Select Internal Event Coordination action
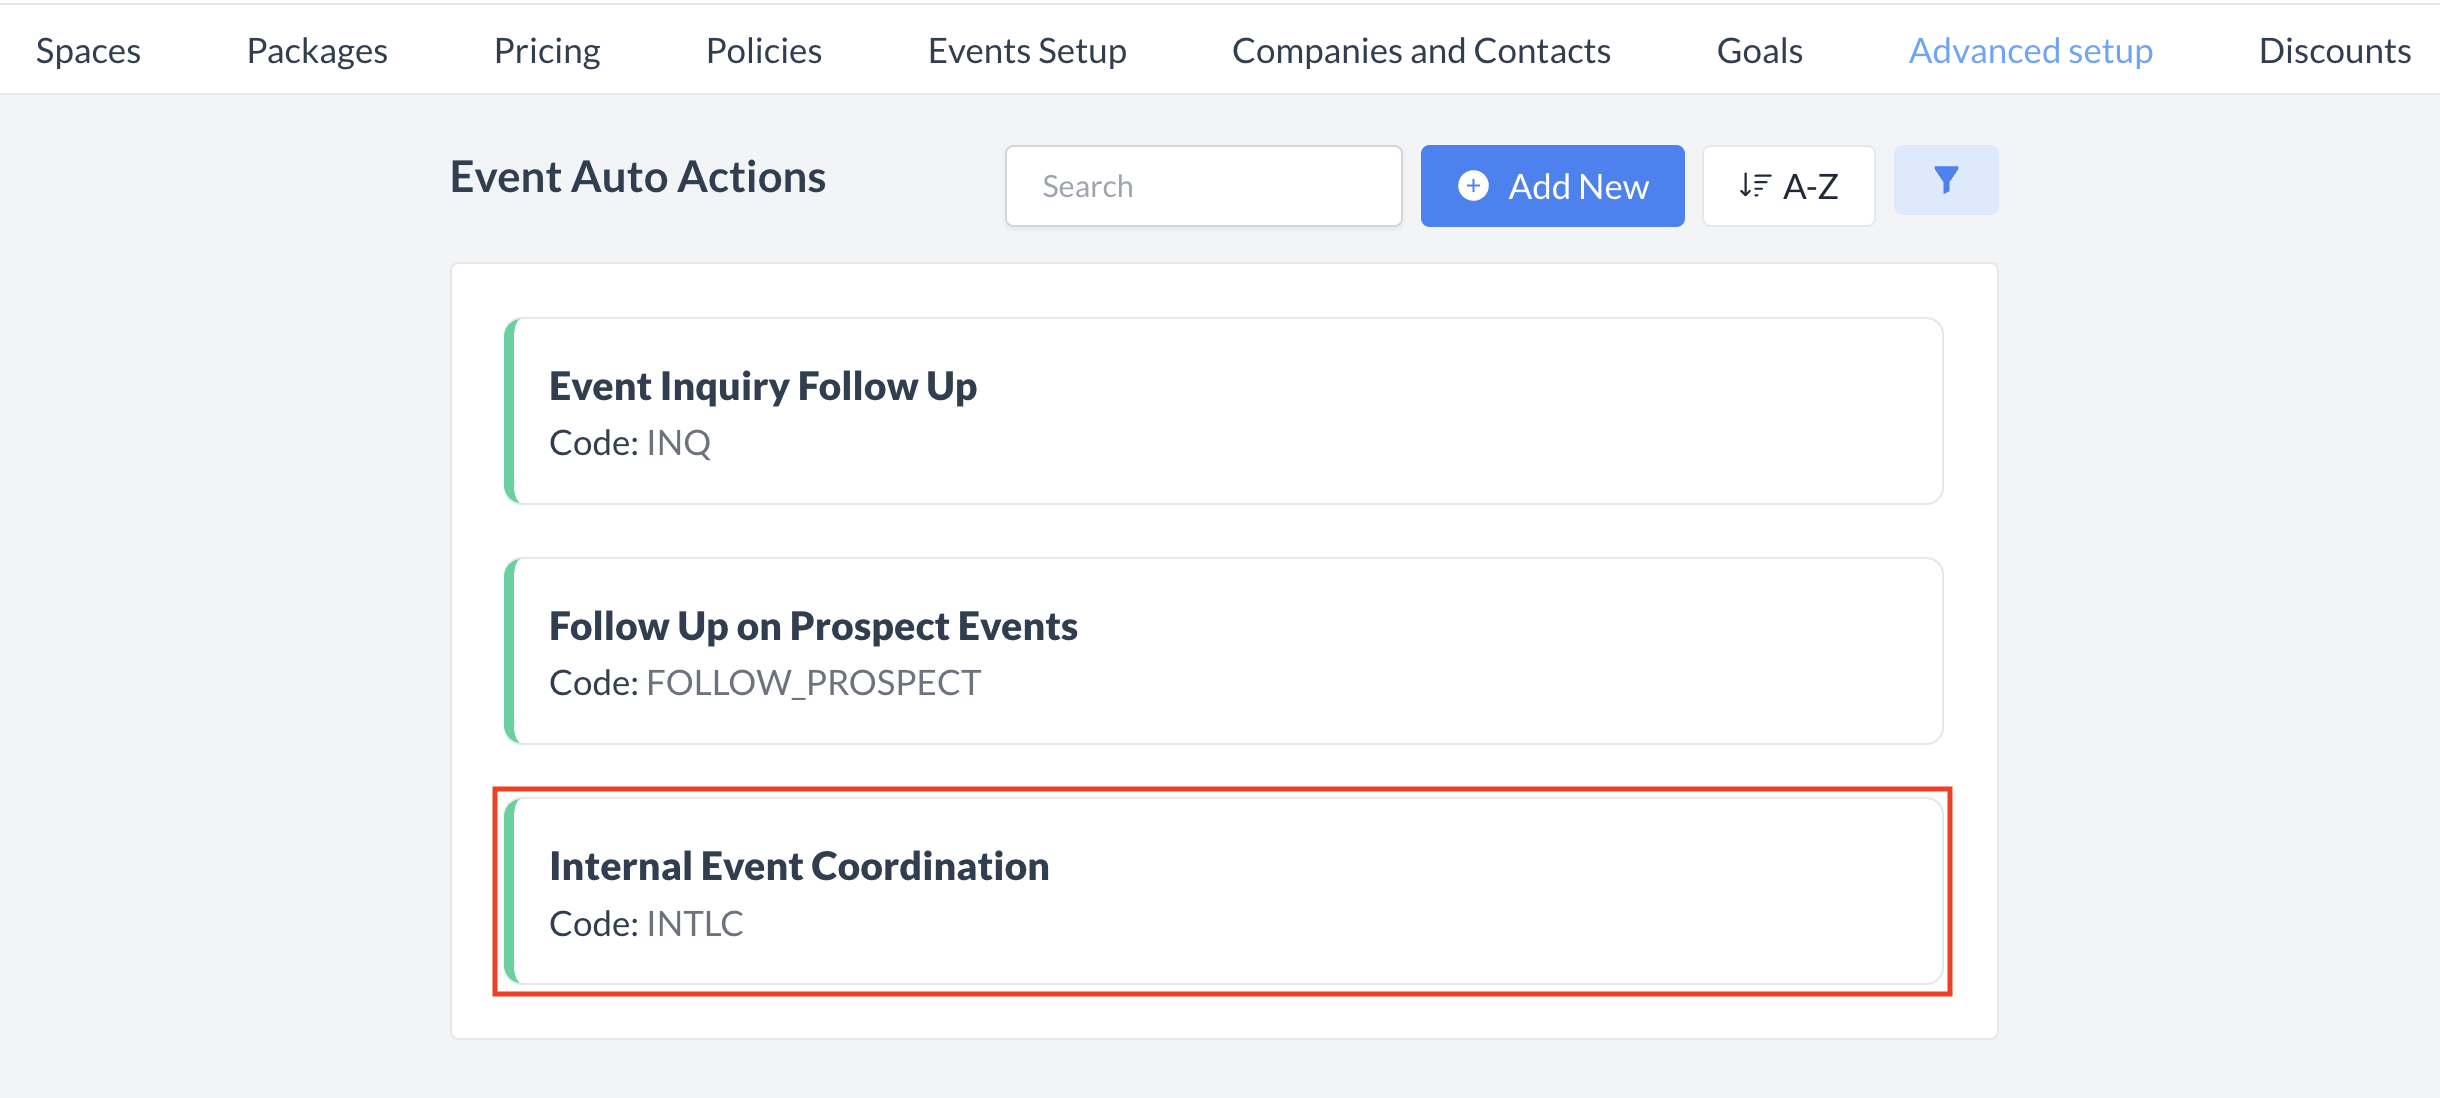Screen dimensions: 2440x1098 (799, 867)
